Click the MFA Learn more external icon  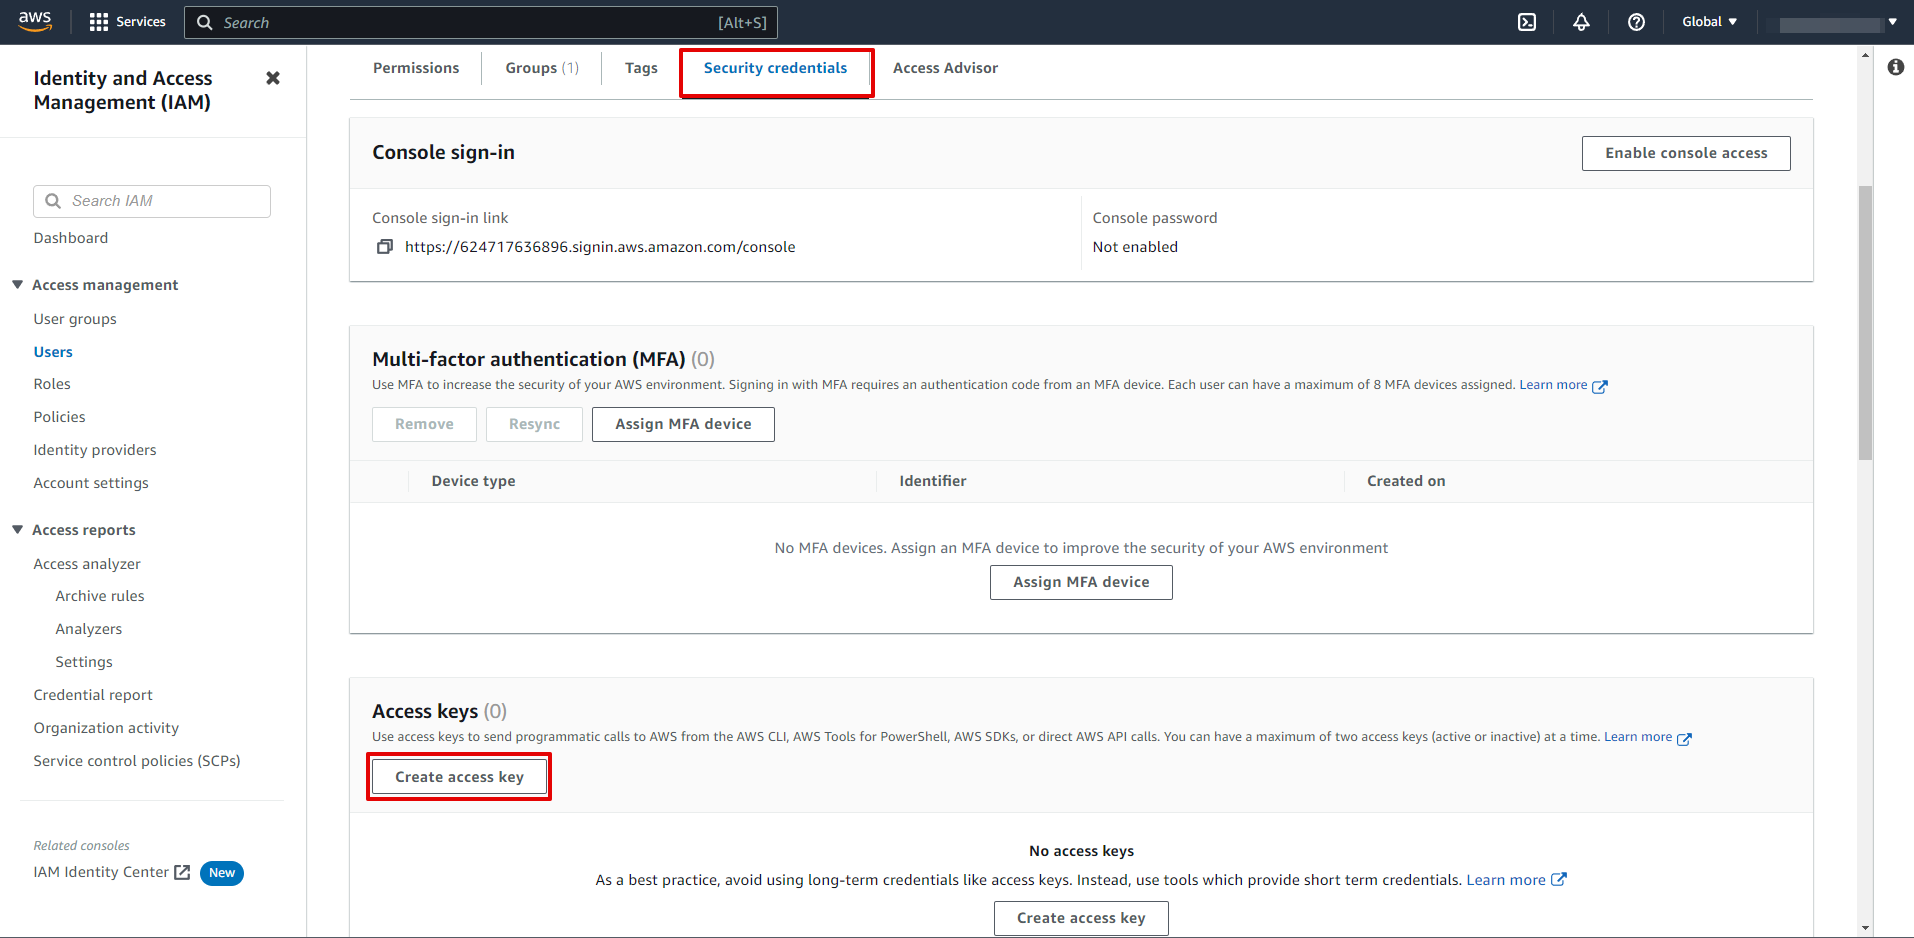coord(1600,386)
